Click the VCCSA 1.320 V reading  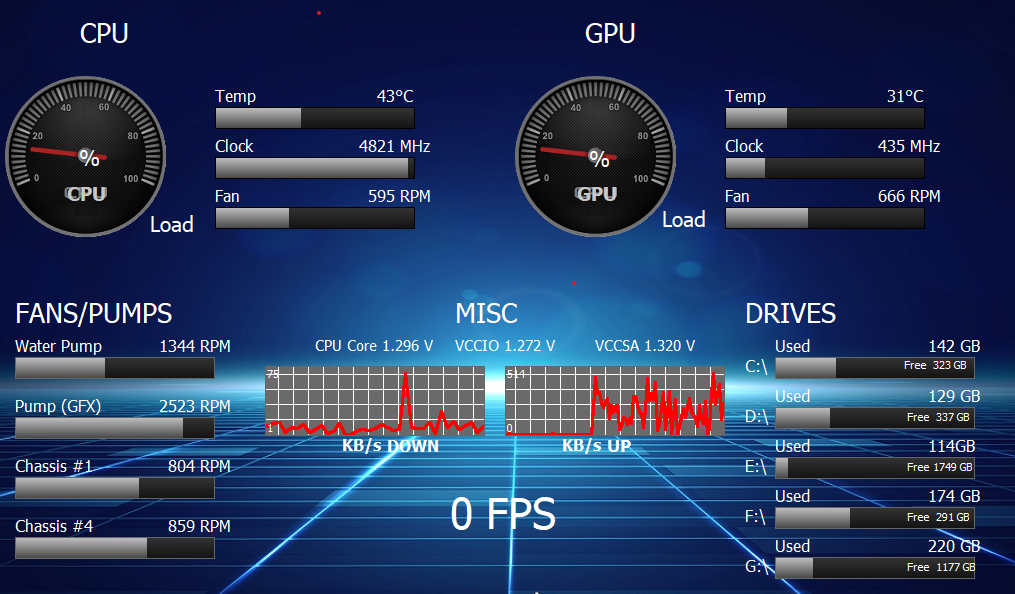point(645,346)
